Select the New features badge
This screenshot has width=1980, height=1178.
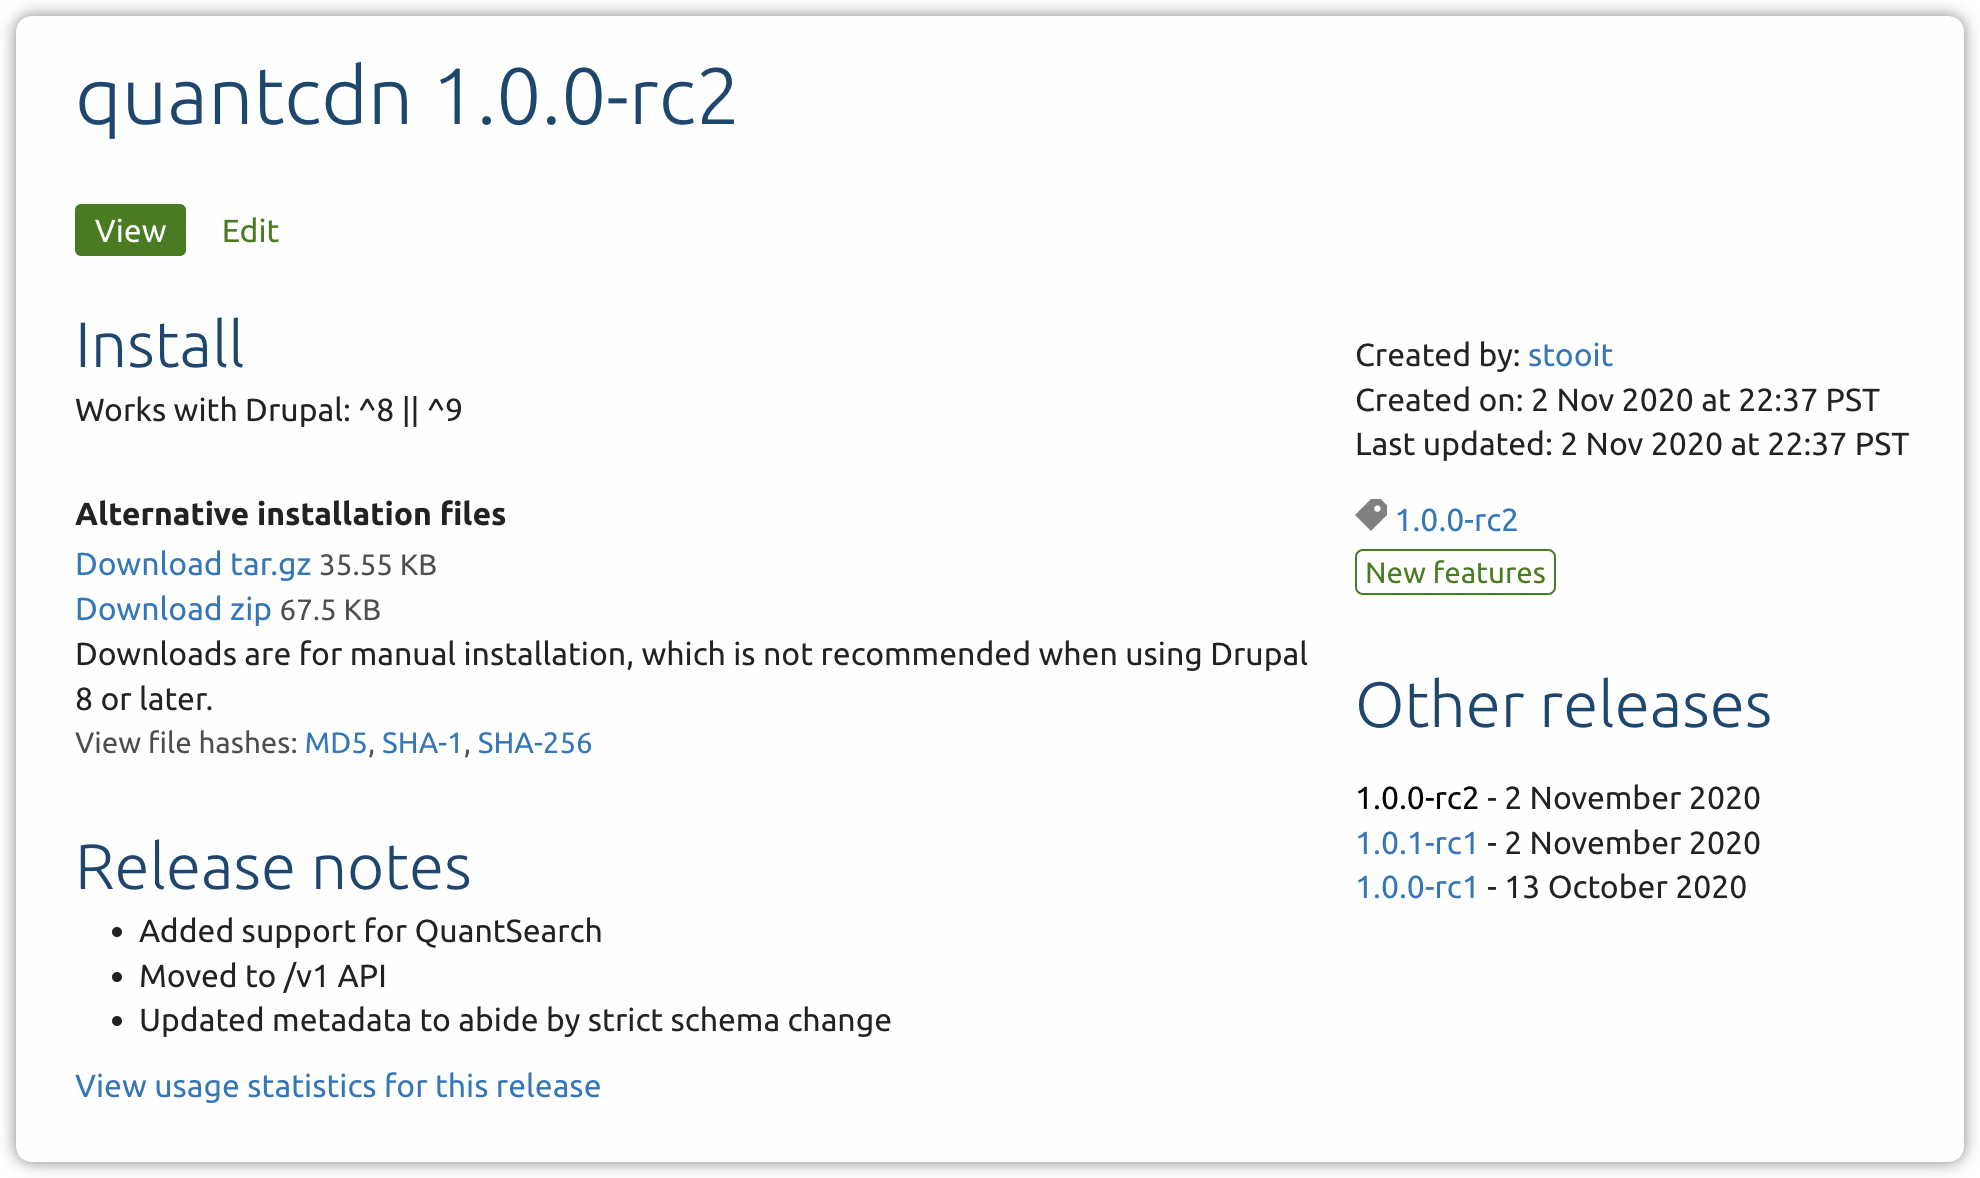pyautogui.click(x=1454, y=572)
